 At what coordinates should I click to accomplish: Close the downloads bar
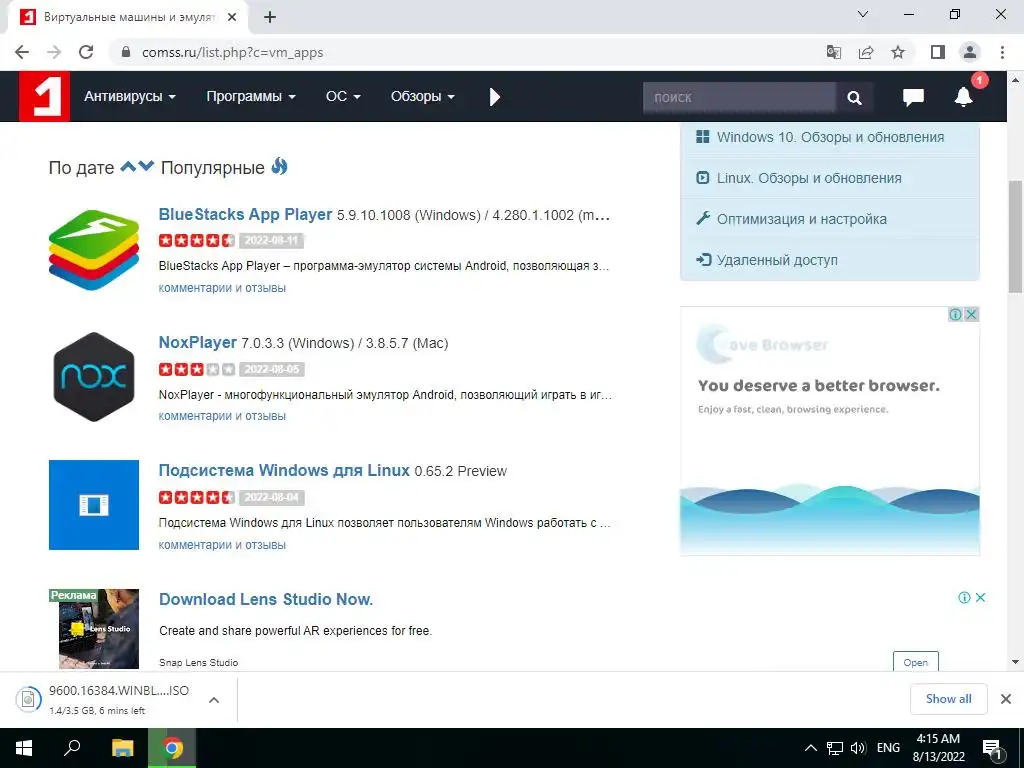pos(1006,699)
